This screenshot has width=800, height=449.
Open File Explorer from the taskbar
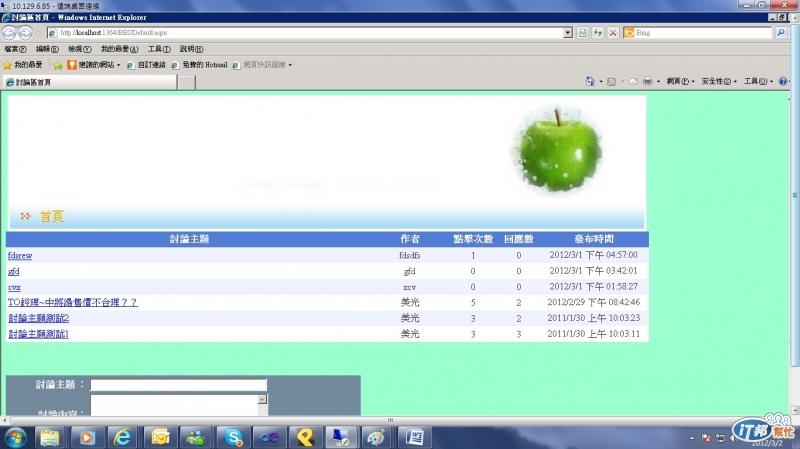[x=49, y=437]
